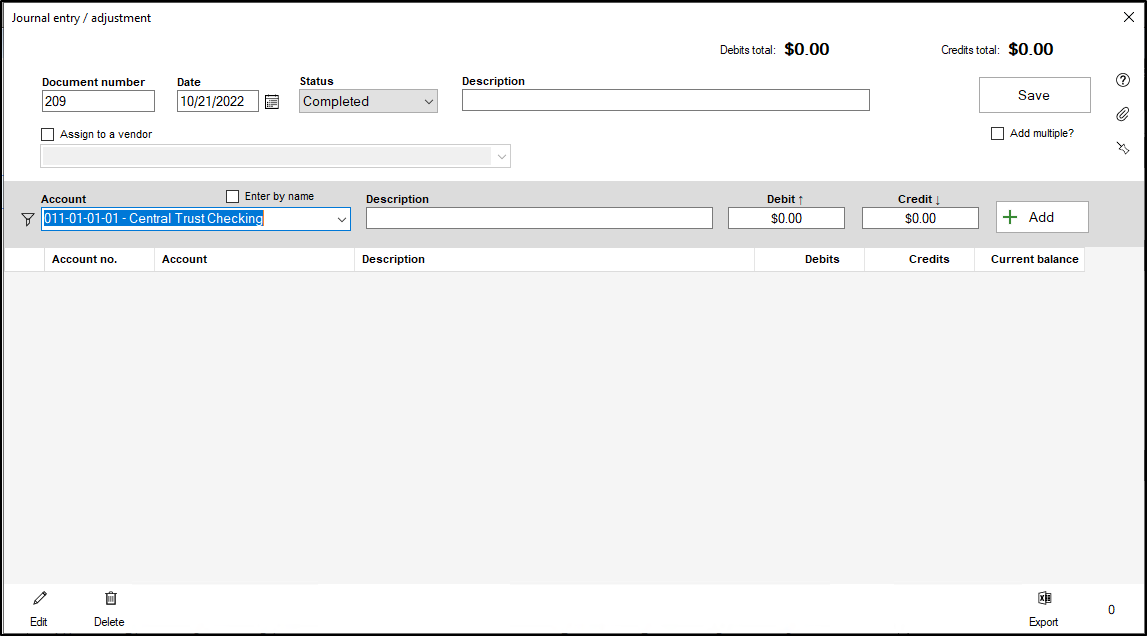Sort by Credits column header
Image resolution: width=1147 pixels, height=636 pixels.
(x=920, y=259)
